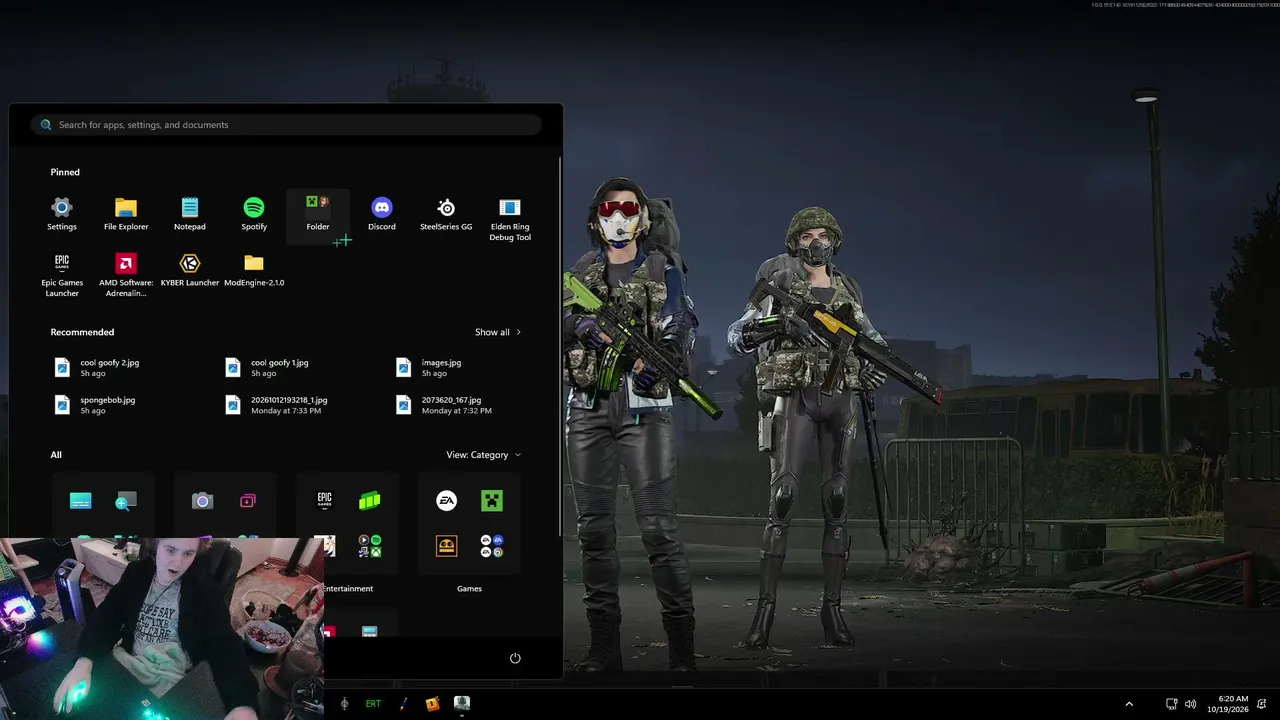Open recommended file spongebob.jpg
The image size is (1280, 720).
(96, 405)
